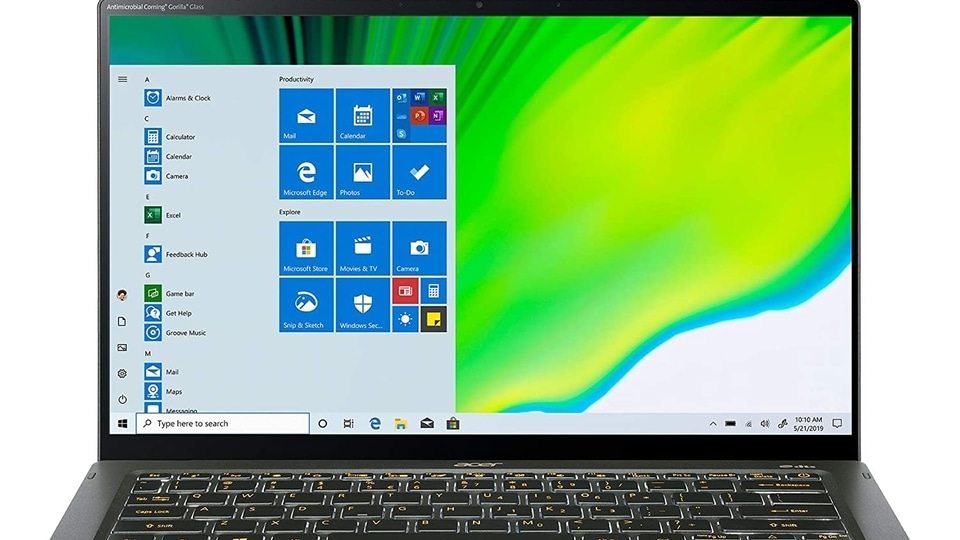Open the small red News tile
The height and width of the screenshot is (540, 960).
(x=405, y=291)
